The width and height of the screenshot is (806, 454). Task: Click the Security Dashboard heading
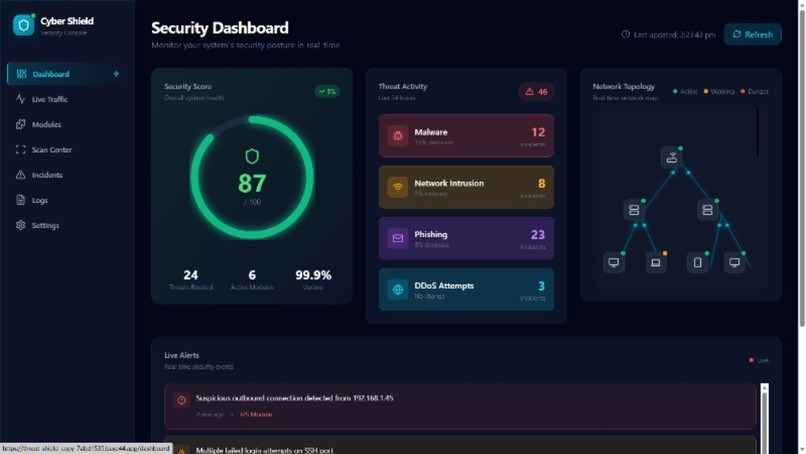pos(220,28)
